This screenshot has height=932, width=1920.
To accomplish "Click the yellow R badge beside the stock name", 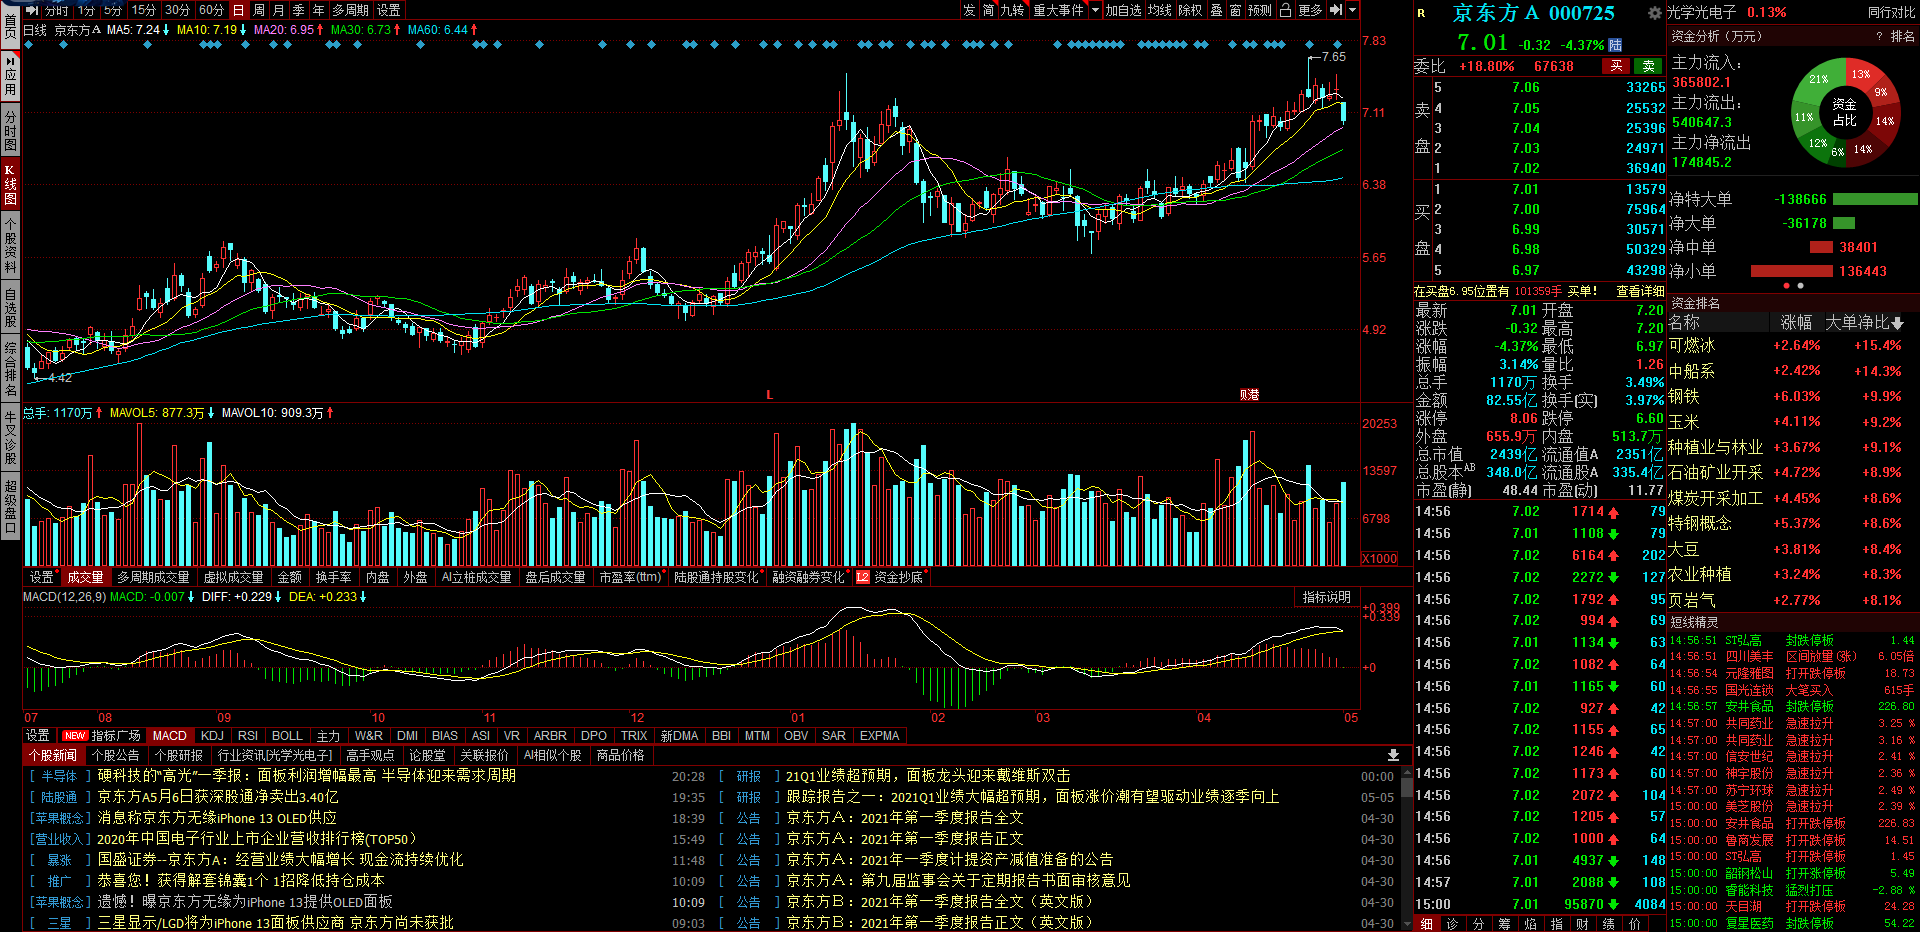I will tap(1421, 13).
